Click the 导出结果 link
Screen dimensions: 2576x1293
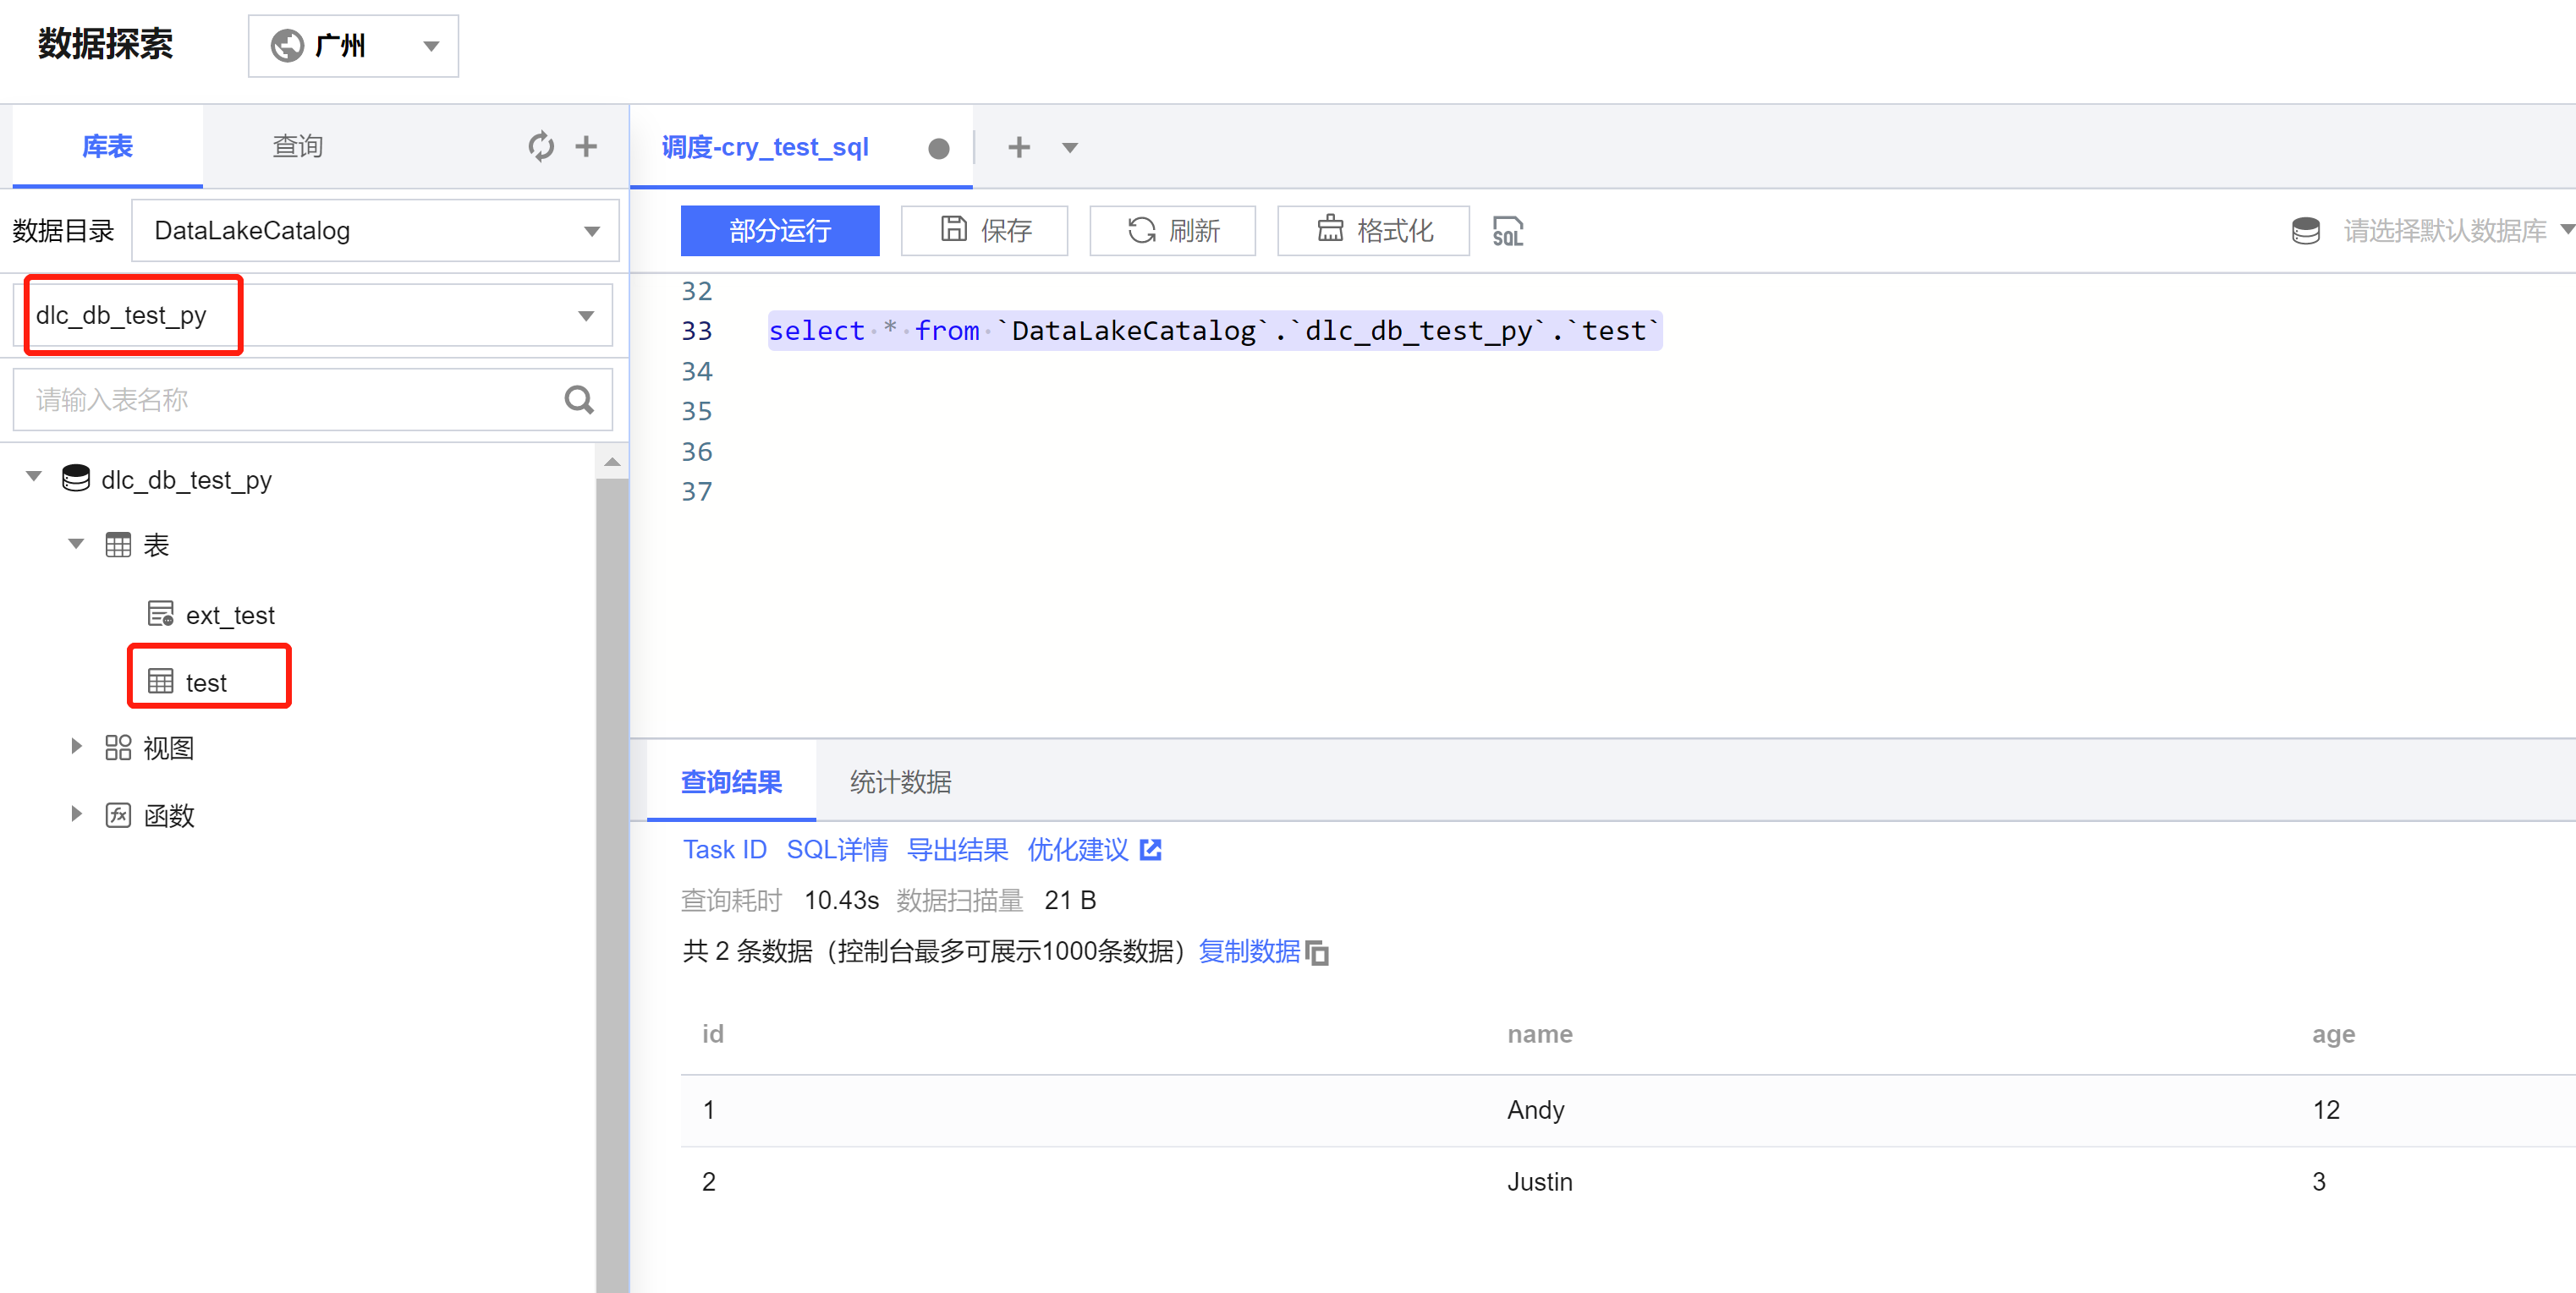point(957,849)
